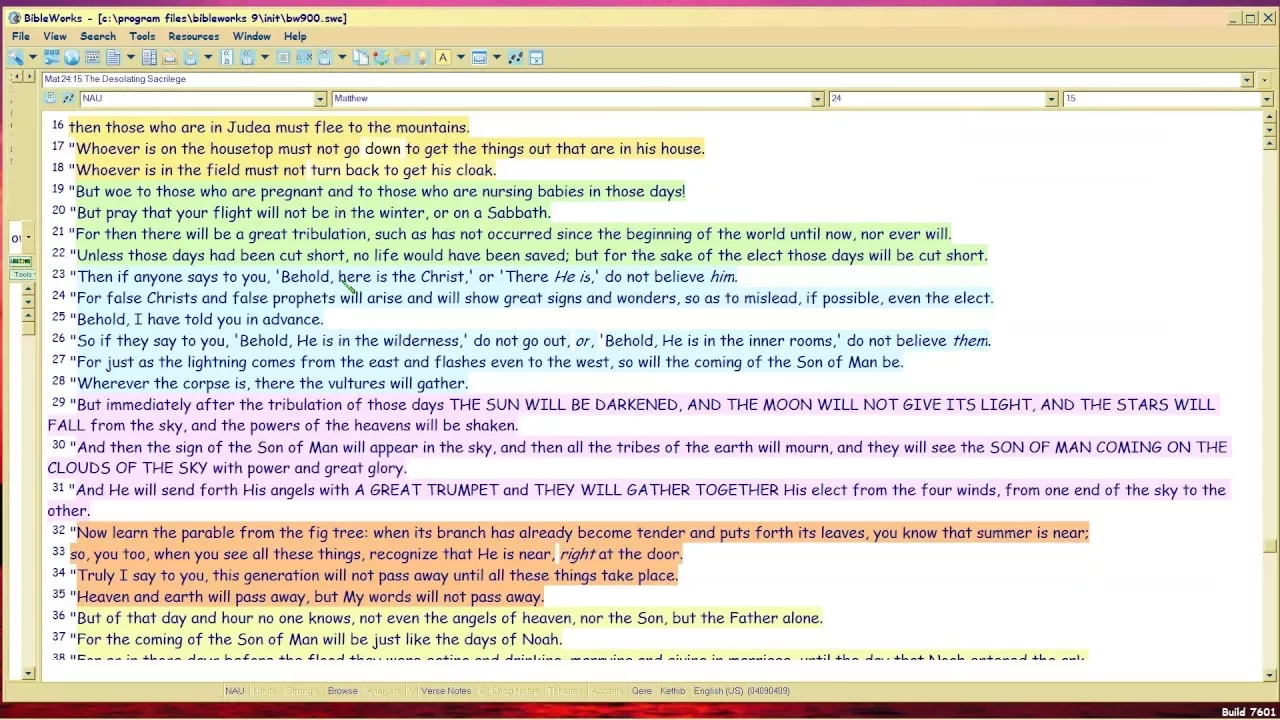The width and height of the screenshot is (1280, 720).
Task: Open the NAU version dropdown arrow
Action: point(320,99)
